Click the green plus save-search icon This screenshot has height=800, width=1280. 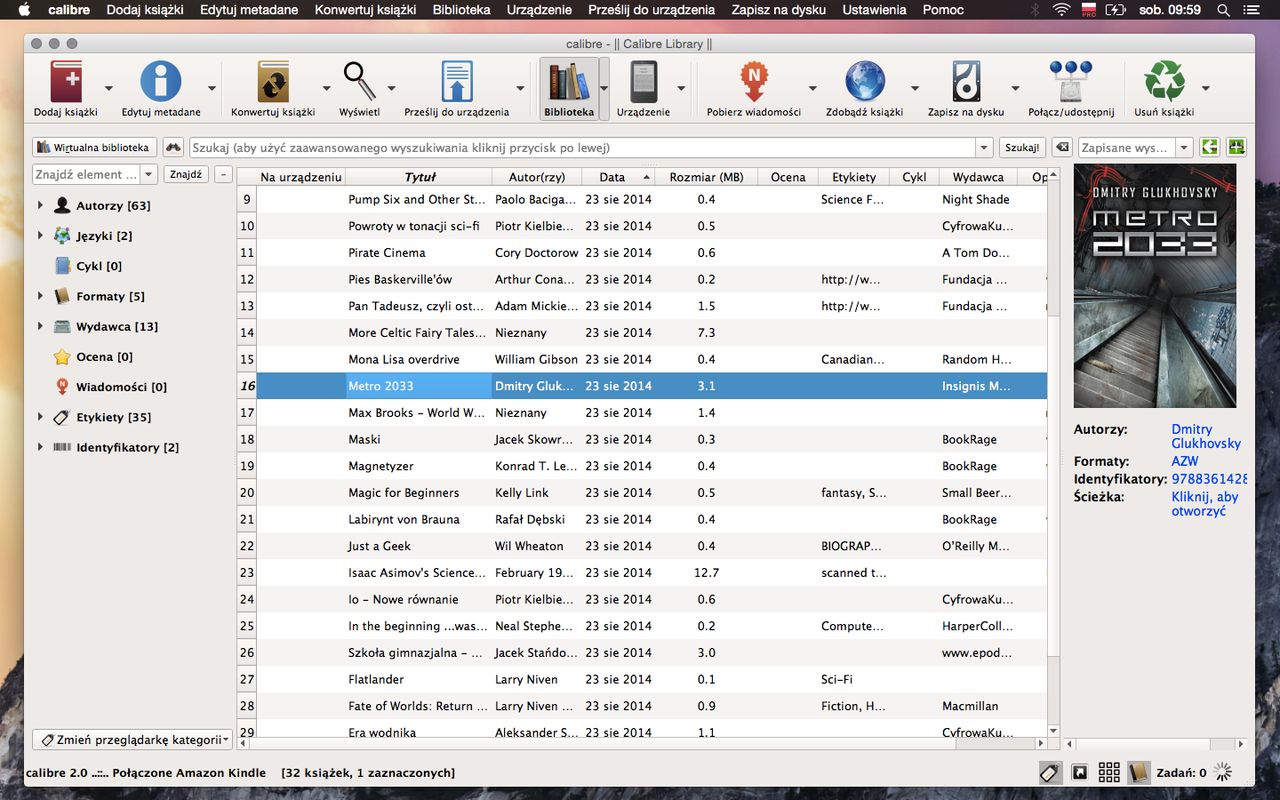1237,147
